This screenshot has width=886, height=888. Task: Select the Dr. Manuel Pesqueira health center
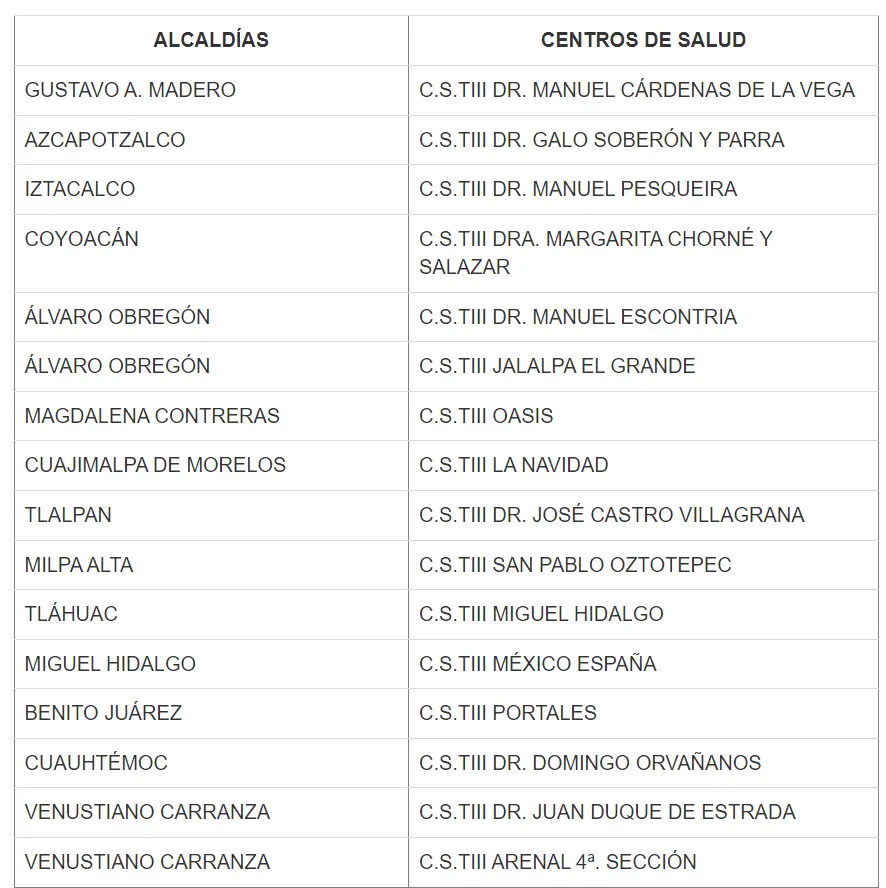578,189
